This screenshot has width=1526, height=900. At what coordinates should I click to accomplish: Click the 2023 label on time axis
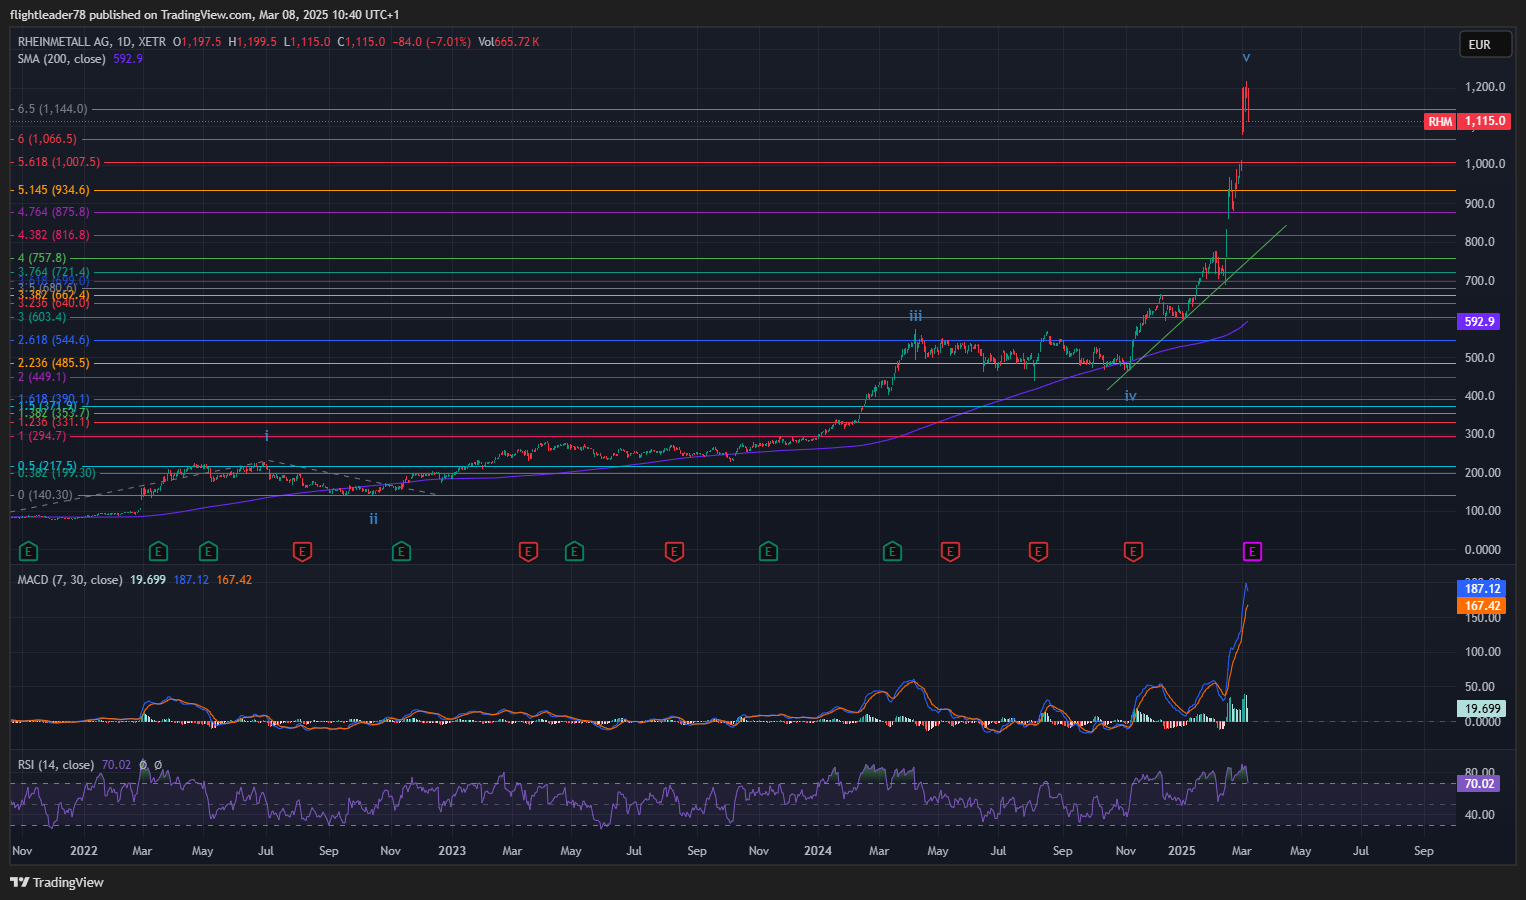pyautogui.click(x=452, y=851)
